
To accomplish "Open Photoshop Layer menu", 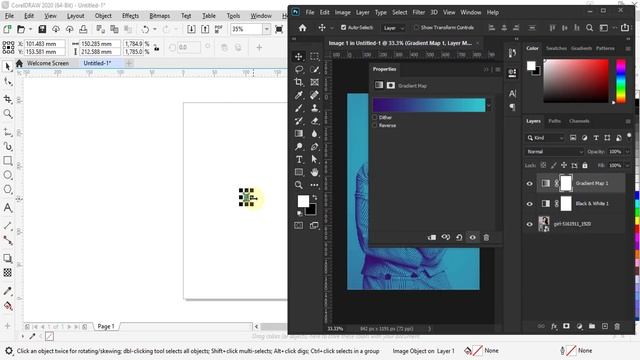I will coord(362,12).
